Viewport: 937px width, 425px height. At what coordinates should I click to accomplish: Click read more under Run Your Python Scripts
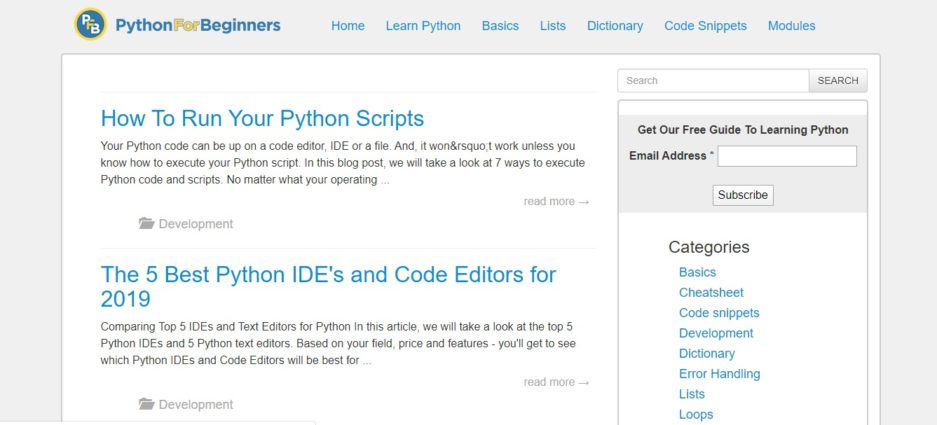(556, 201)
